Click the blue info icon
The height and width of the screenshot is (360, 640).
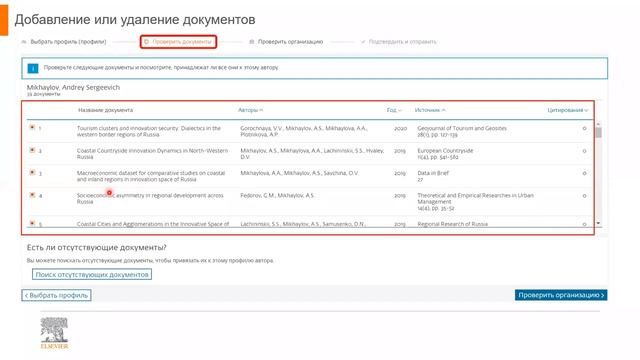33,68
